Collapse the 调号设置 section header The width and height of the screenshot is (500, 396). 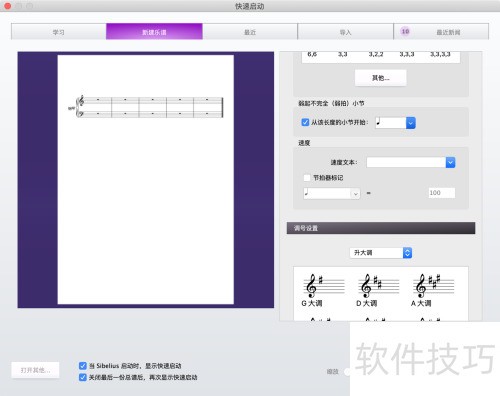(x=381, y=228)
